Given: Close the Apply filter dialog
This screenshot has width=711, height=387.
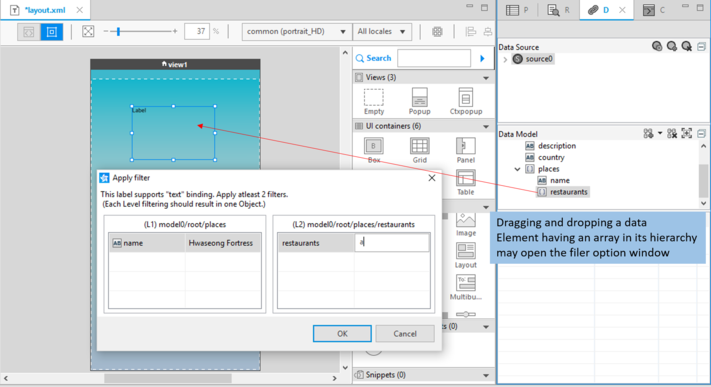Looking at the screenshot, I should pos(432,178).
